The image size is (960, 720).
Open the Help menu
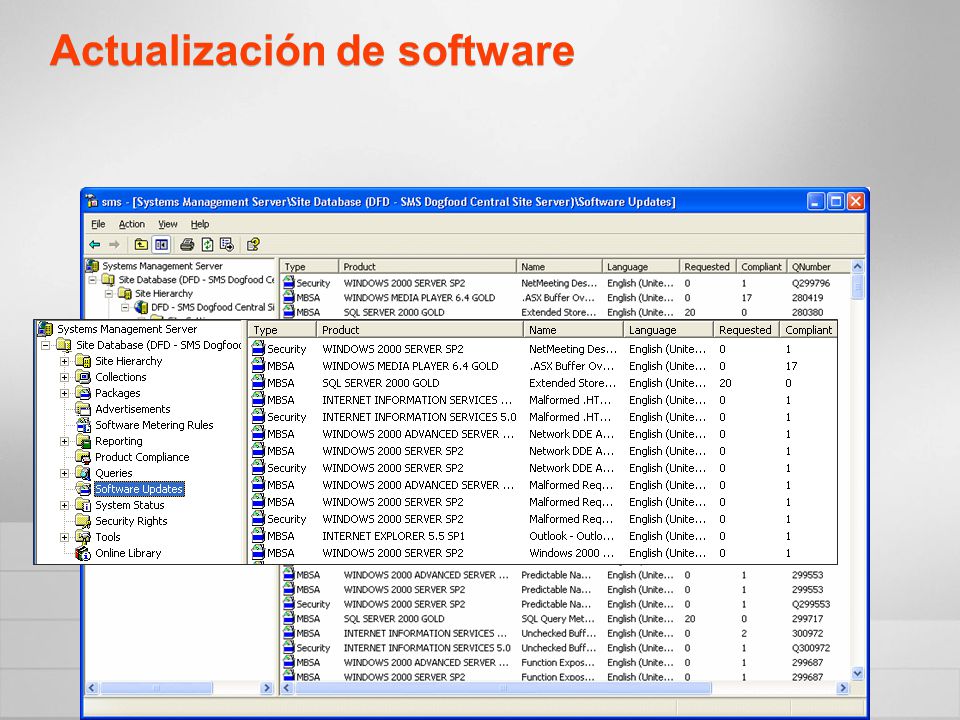[x=200, y=224]
